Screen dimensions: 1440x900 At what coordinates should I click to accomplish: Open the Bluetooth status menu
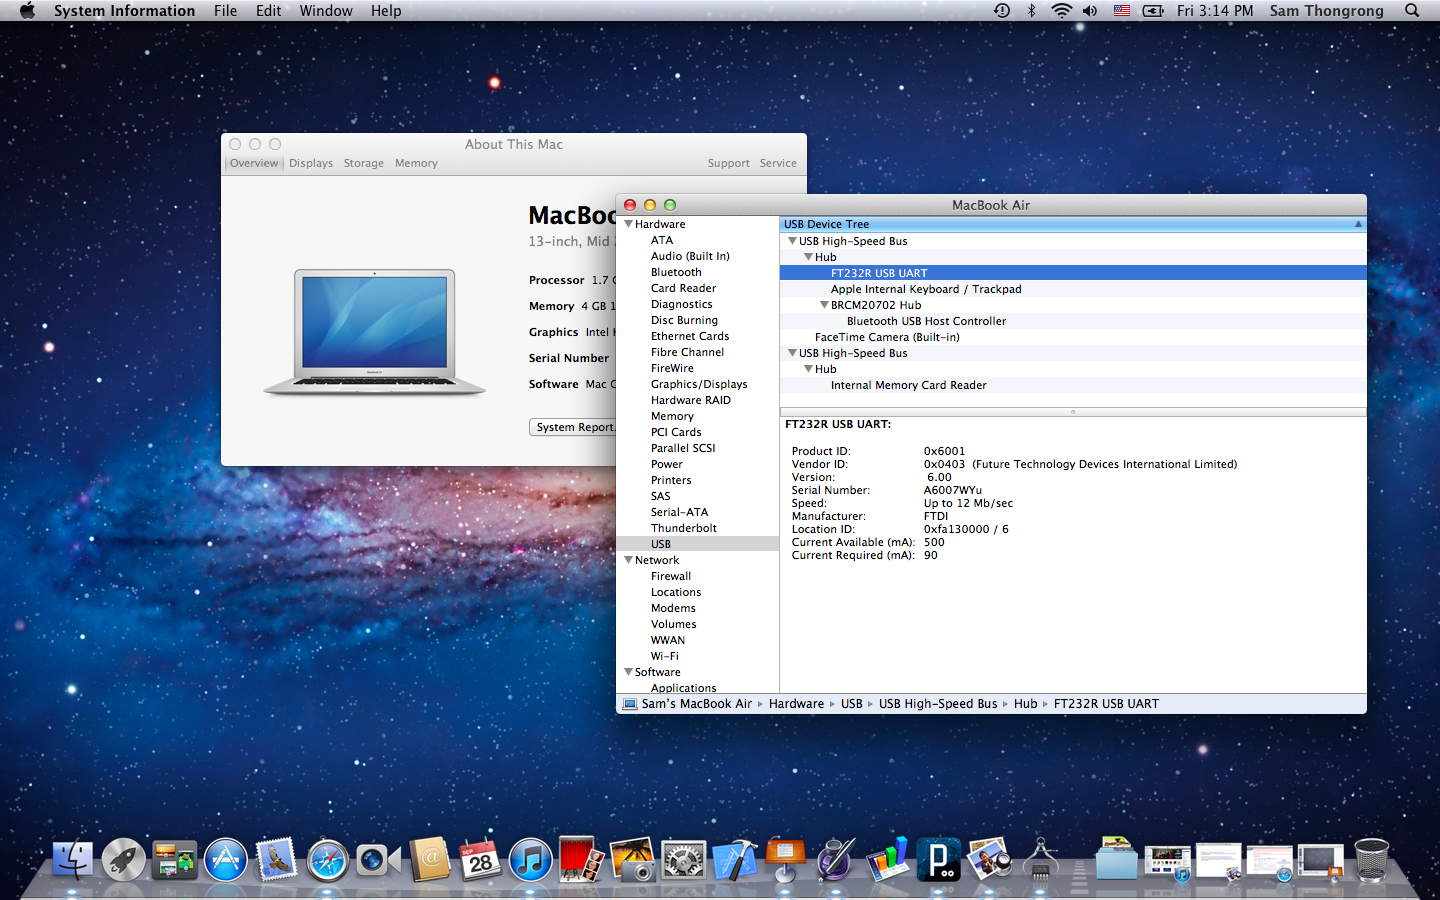[x=1031, y=11]
